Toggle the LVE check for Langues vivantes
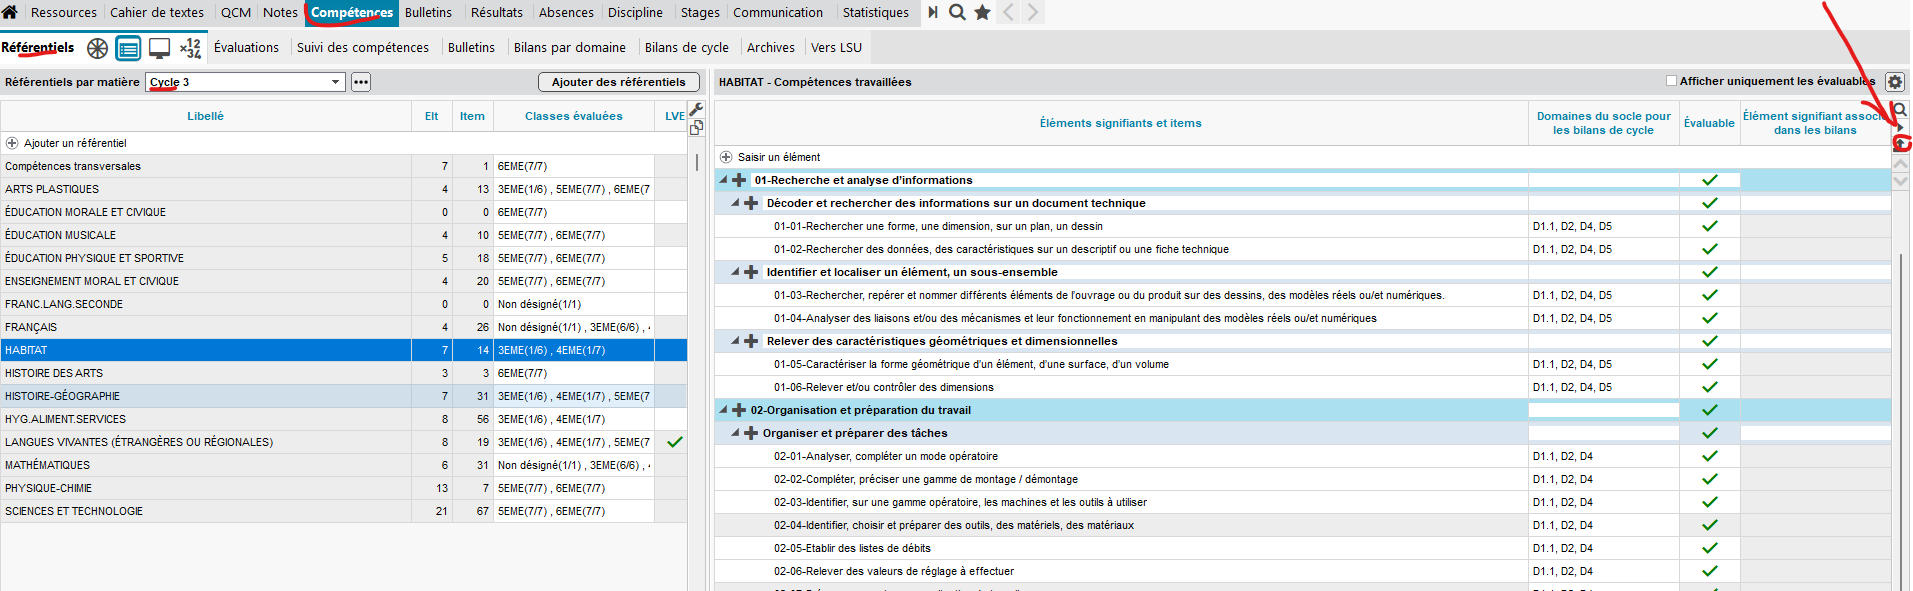Screen dimensions: 1913x591 point(675,442)
